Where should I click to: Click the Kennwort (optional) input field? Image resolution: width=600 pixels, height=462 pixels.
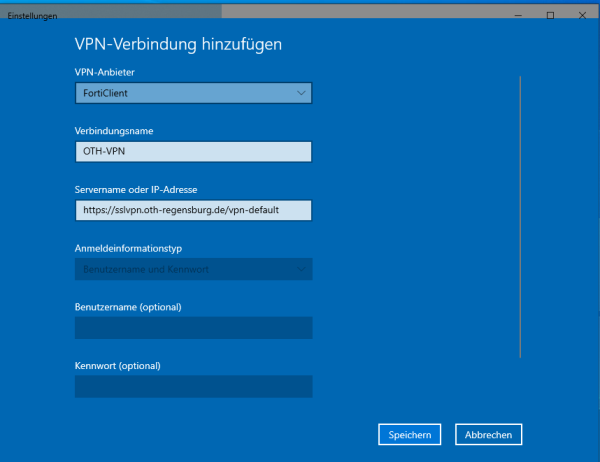(x=193, y=386)
